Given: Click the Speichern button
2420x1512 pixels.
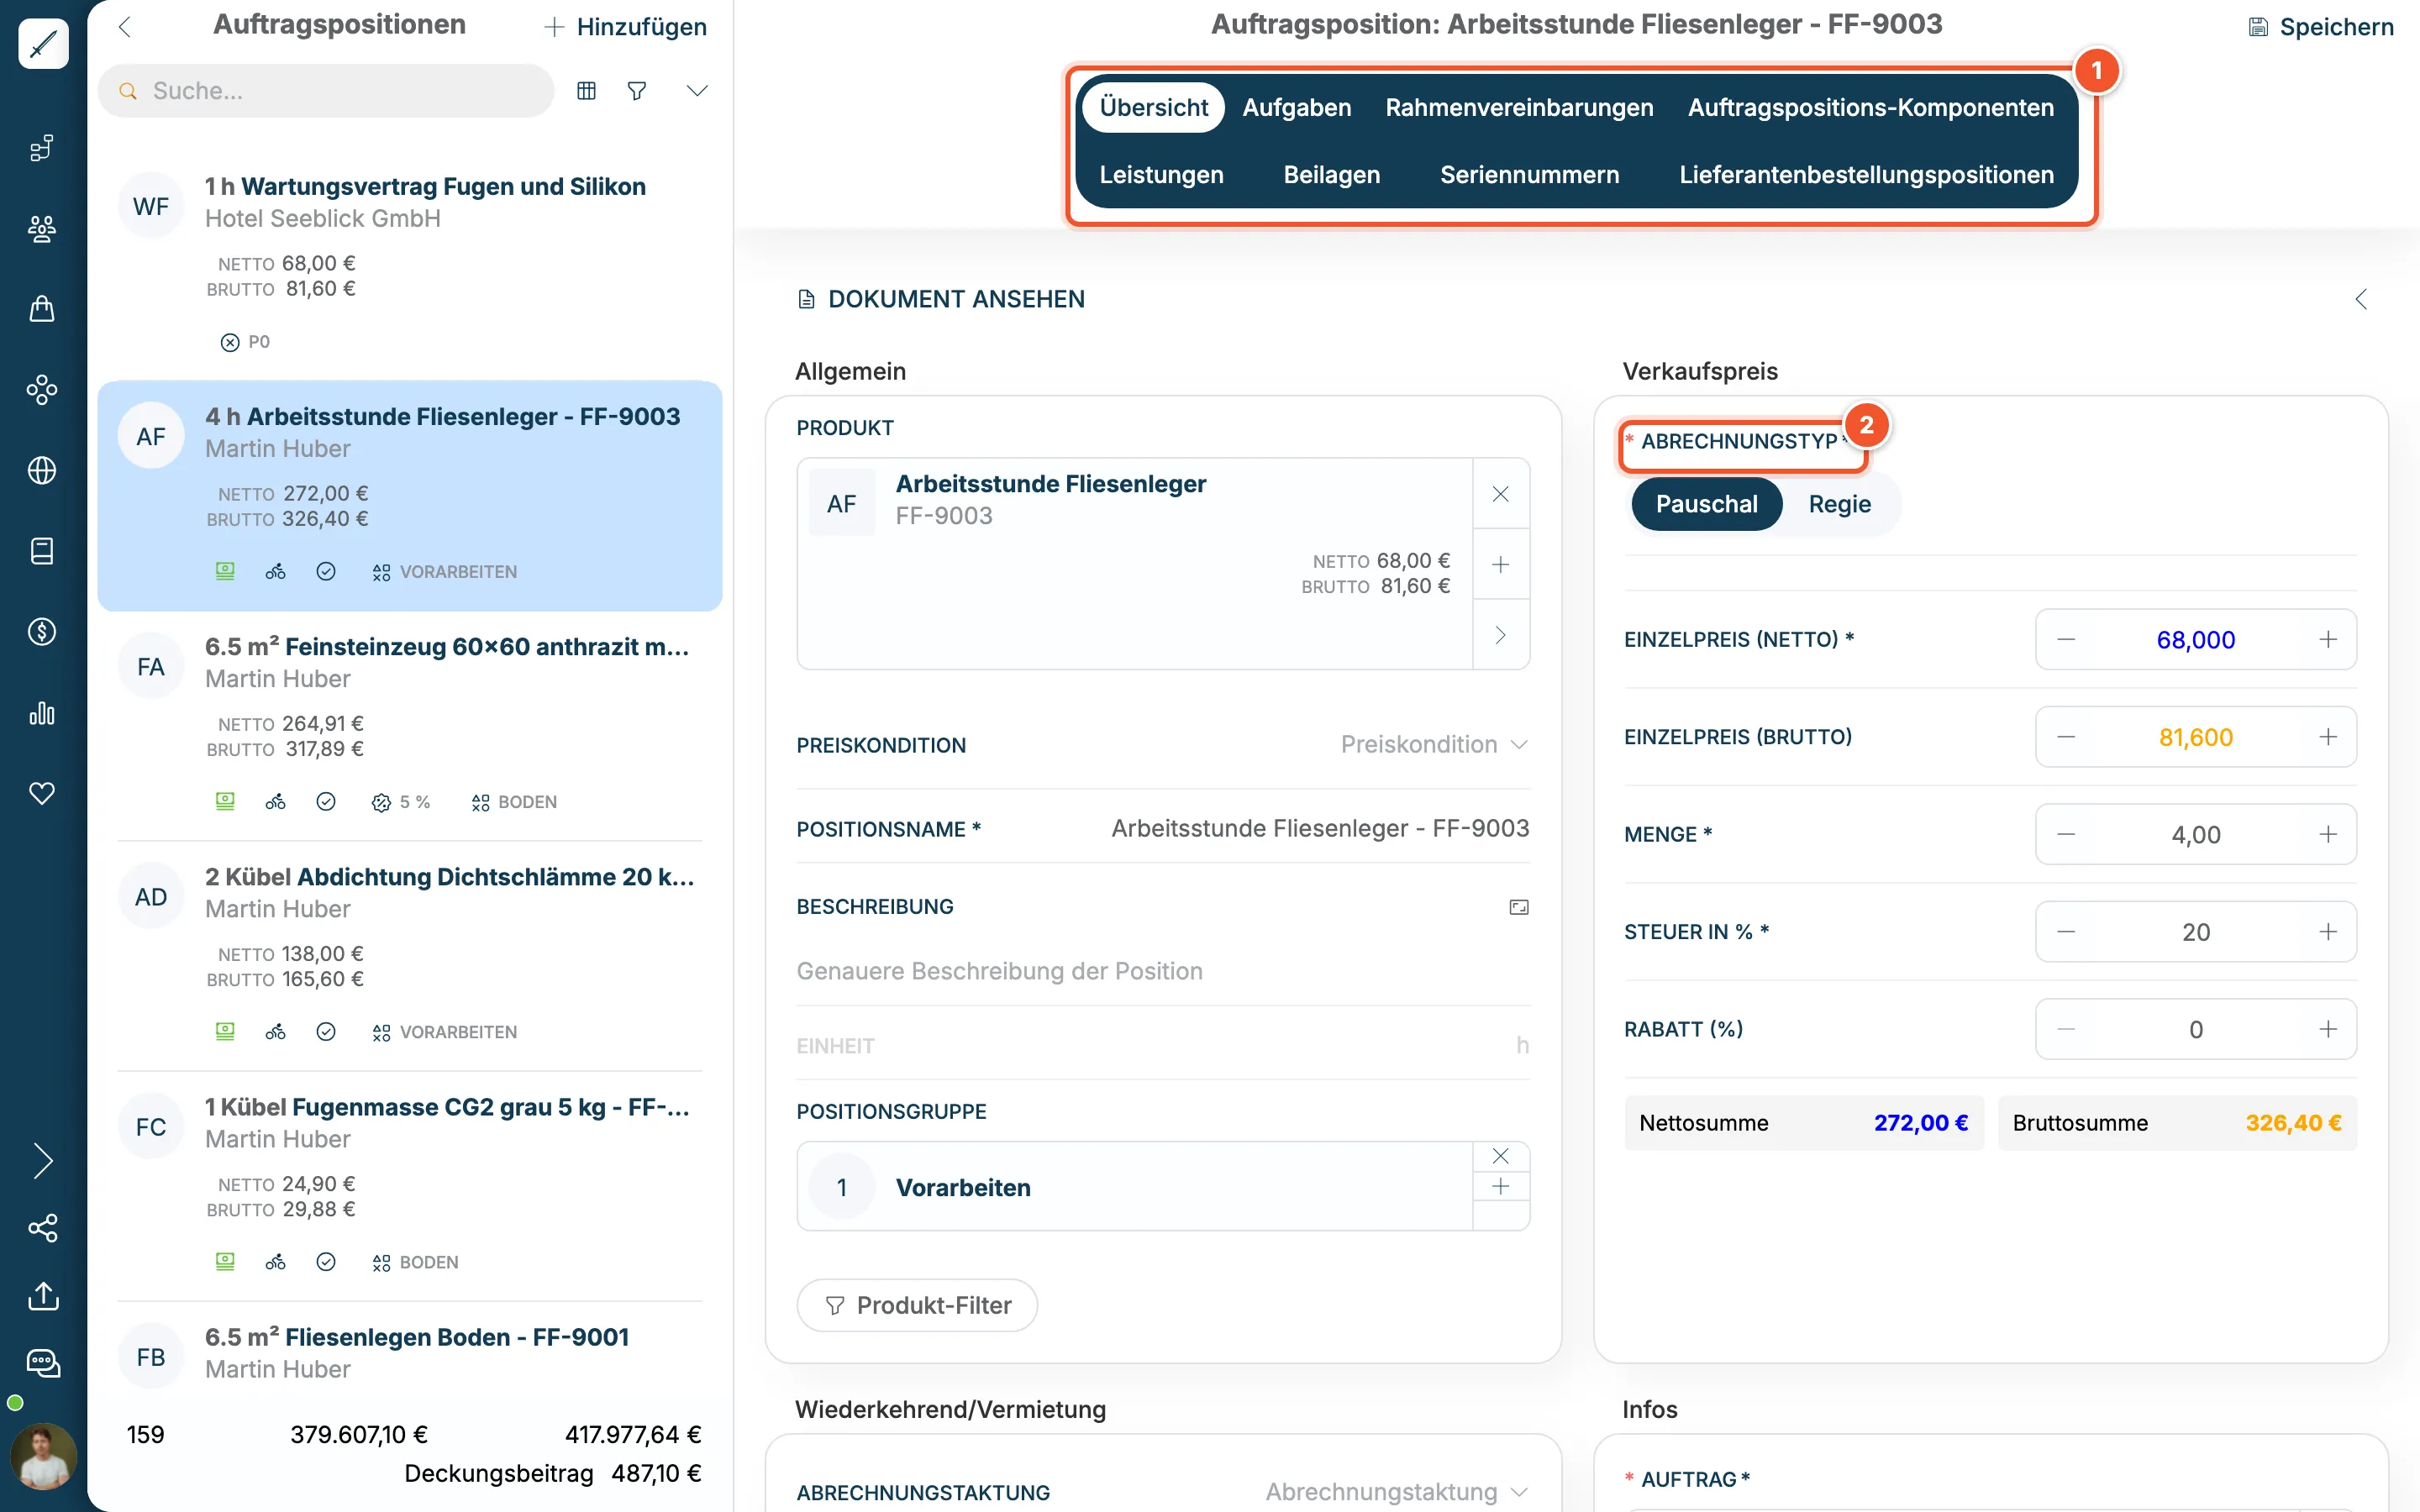Looking at the screenshot, I should (x=2320, y=27).
